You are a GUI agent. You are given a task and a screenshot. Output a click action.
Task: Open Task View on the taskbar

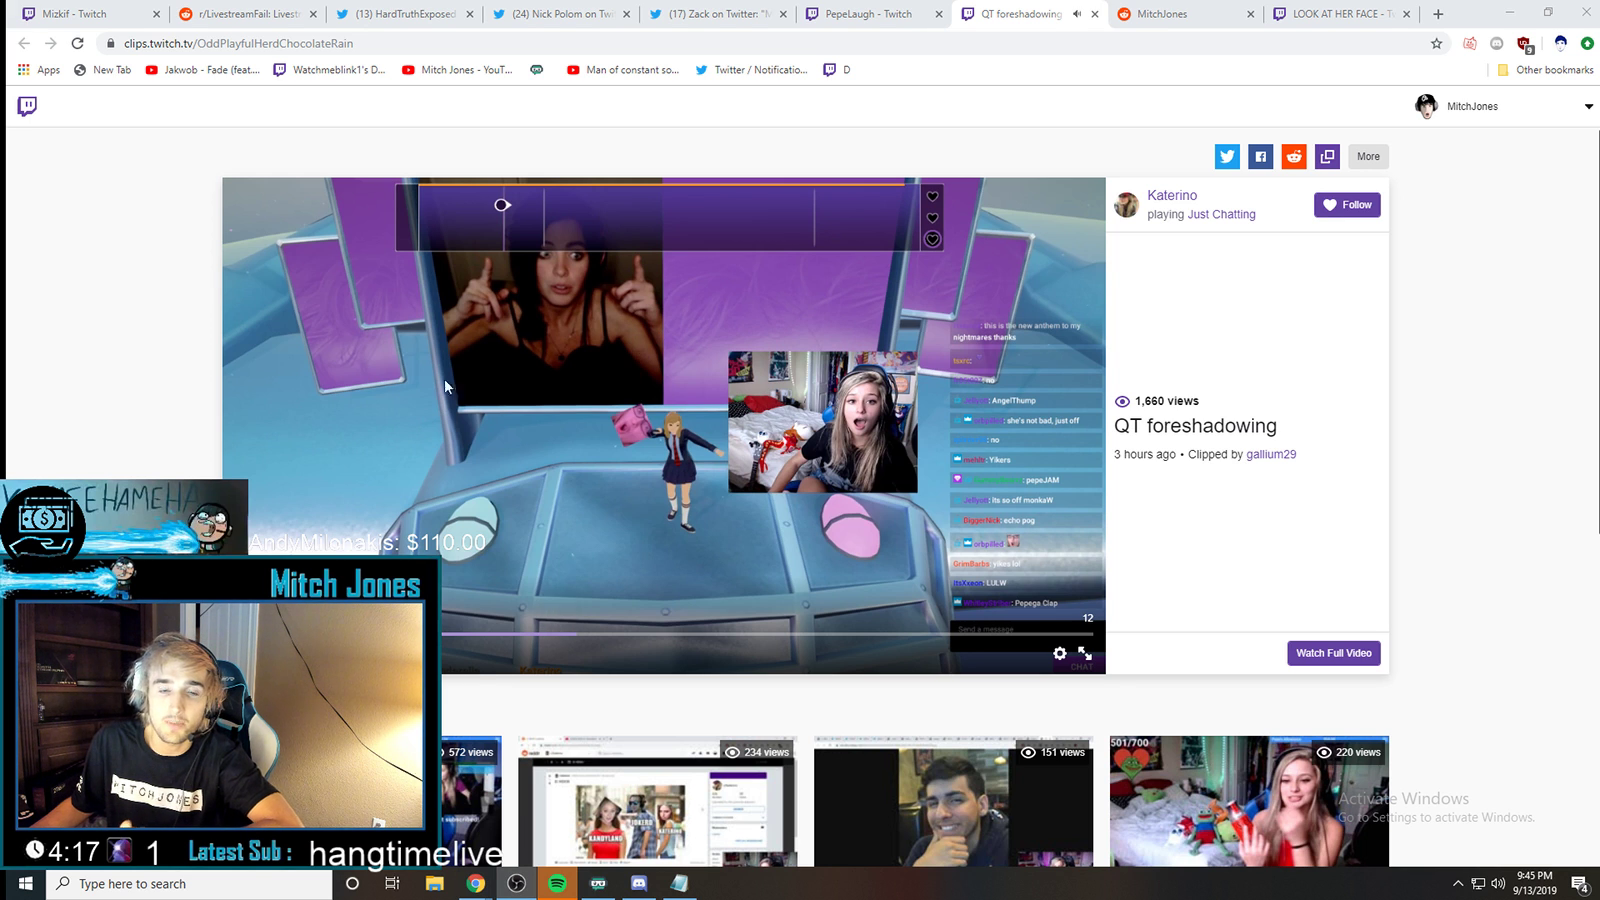tap(392, 884)
